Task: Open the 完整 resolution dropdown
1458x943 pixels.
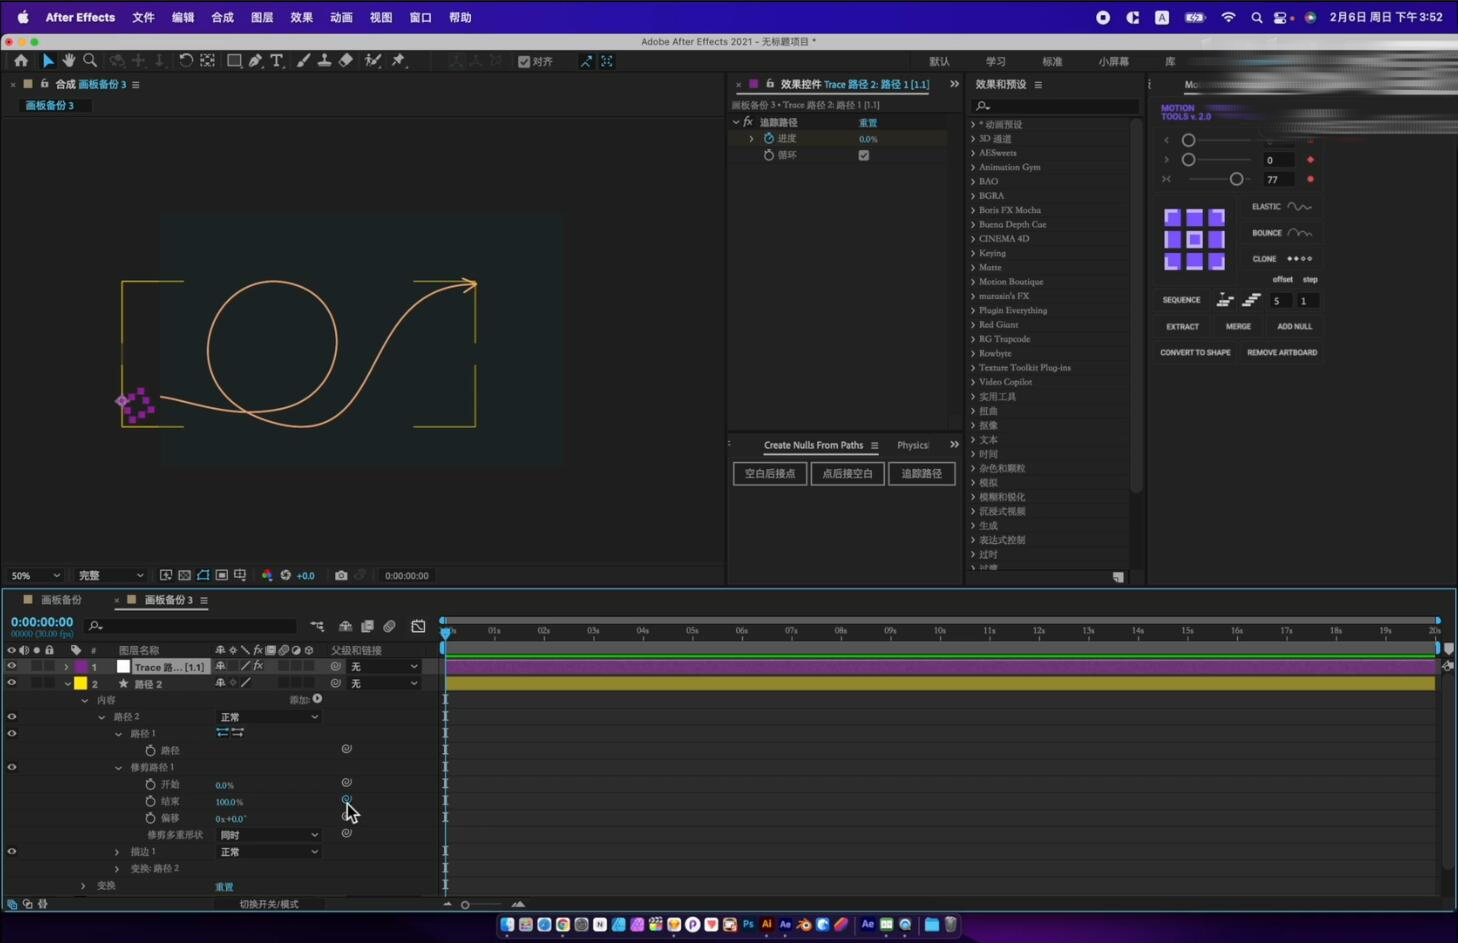Action: pyautogui.click(x=110, y=576)
